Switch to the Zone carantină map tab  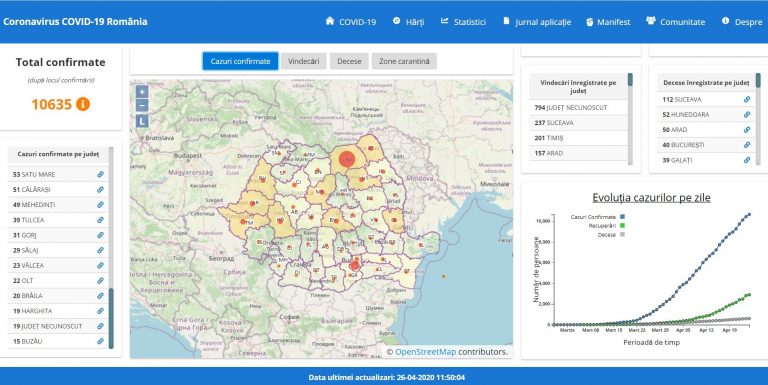404,61
